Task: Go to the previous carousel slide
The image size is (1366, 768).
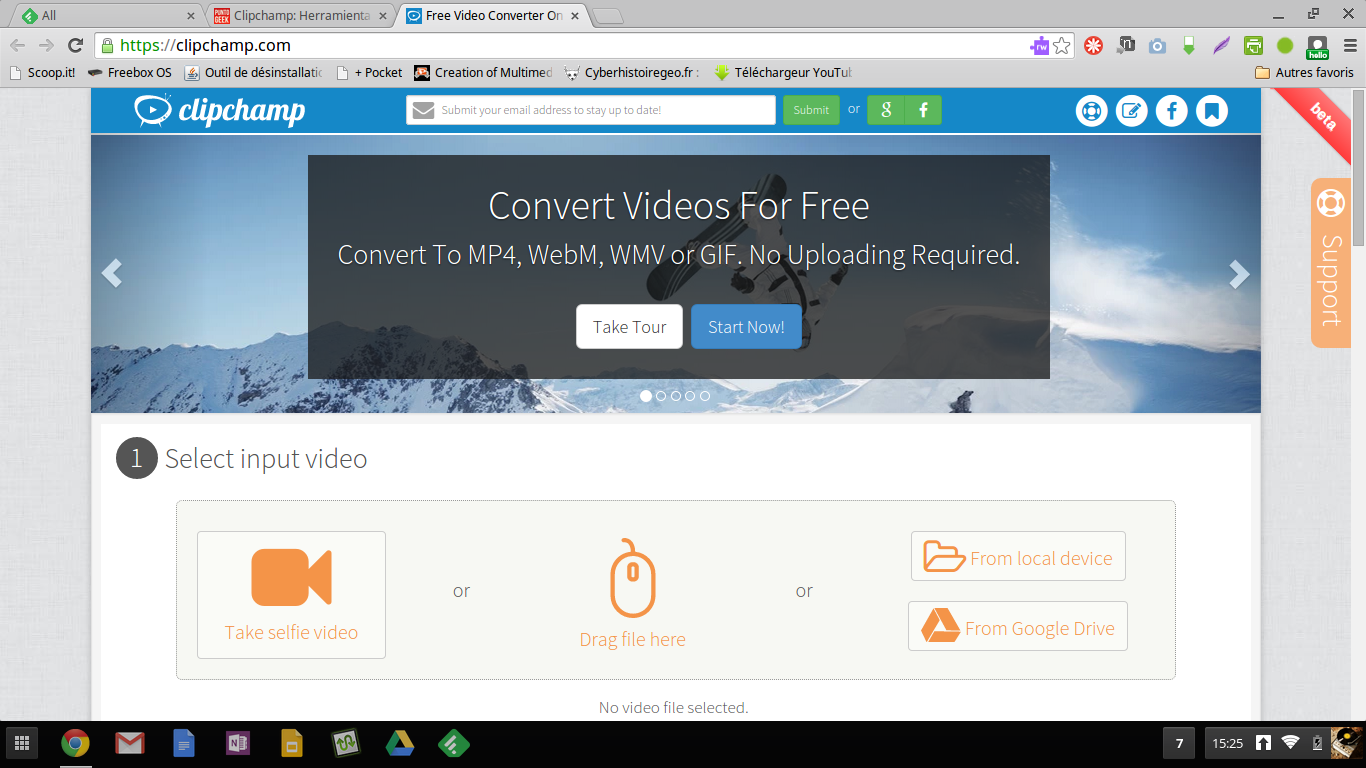Action: pyautogui.click(x=111, y=273)
